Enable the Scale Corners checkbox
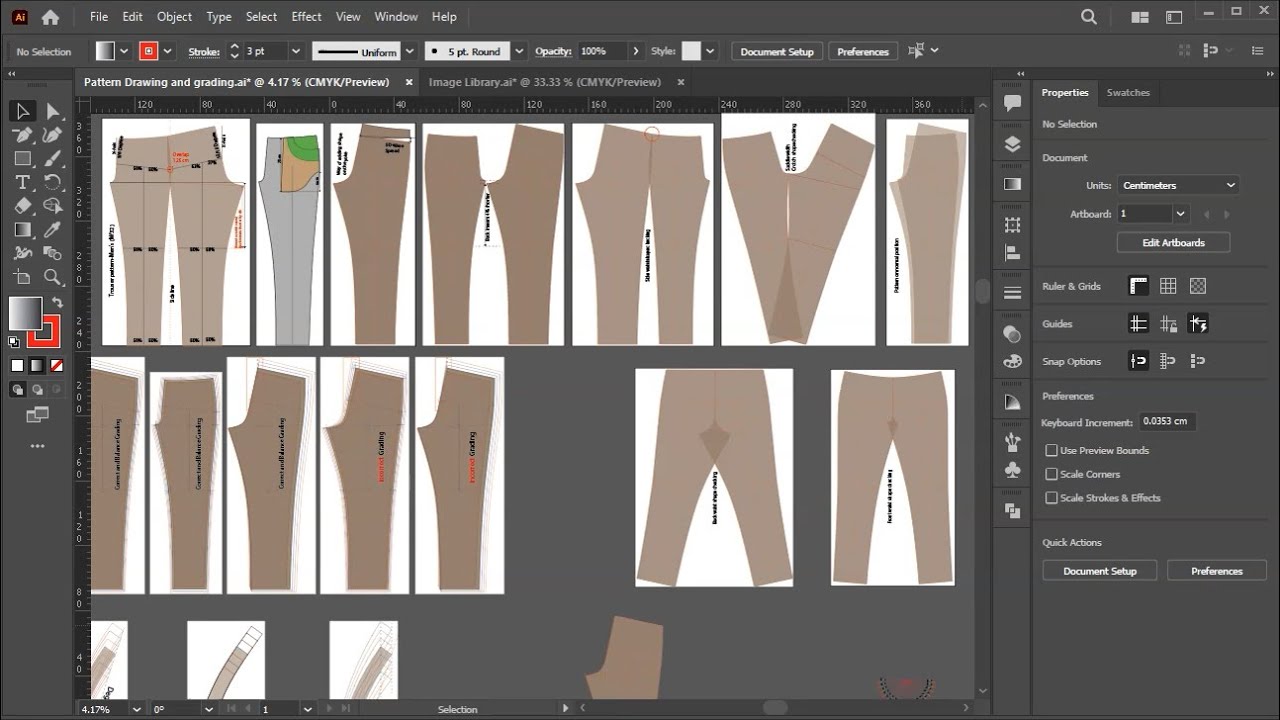Screen dimensions: 1280x720 coord(1051,474)
